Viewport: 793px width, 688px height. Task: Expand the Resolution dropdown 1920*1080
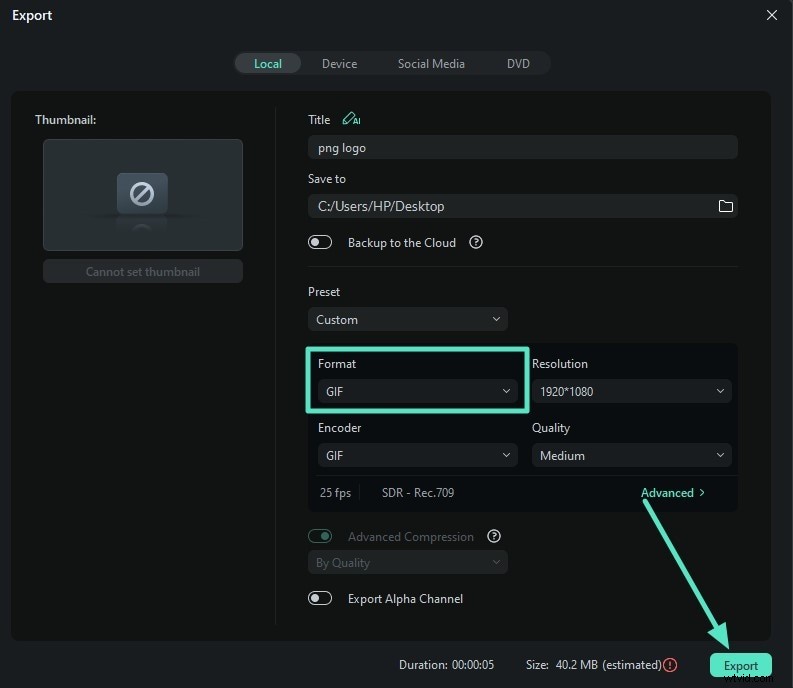(631, 392)
